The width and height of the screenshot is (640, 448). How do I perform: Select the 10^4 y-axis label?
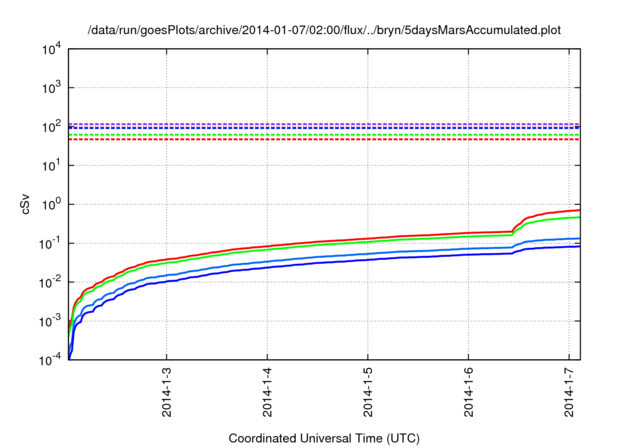click(x=51, y=49)
